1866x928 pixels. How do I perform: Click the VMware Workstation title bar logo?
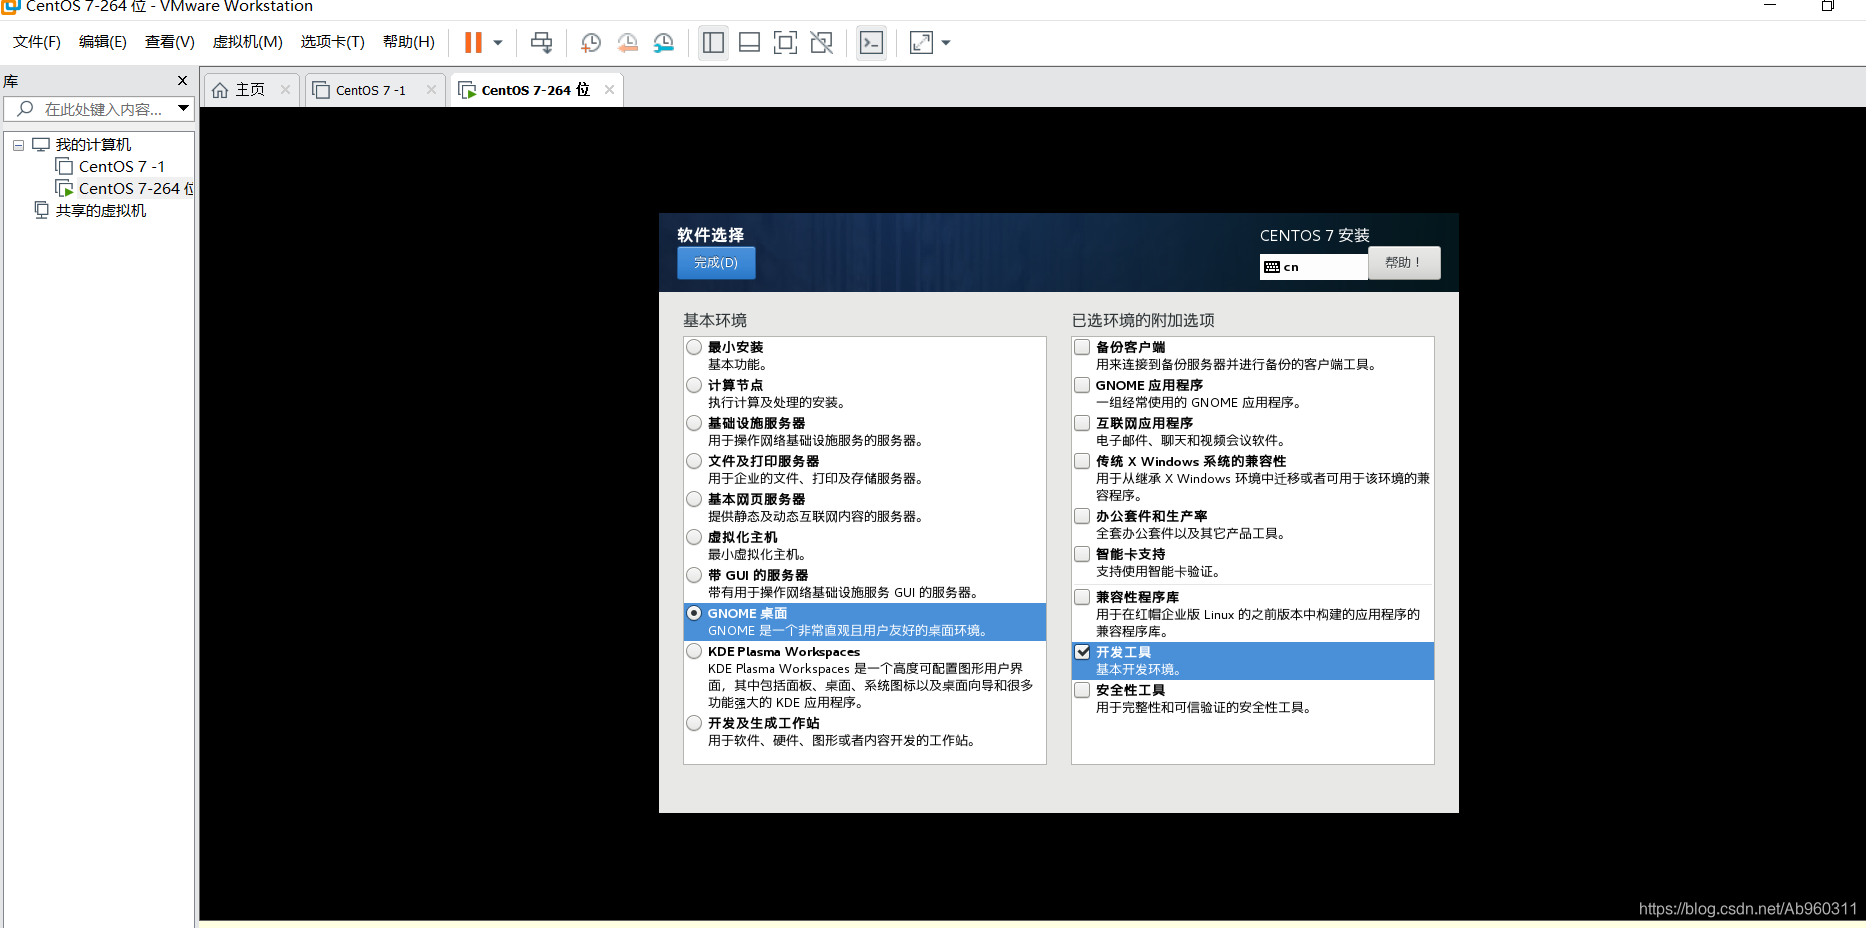[x=10, y=6]
